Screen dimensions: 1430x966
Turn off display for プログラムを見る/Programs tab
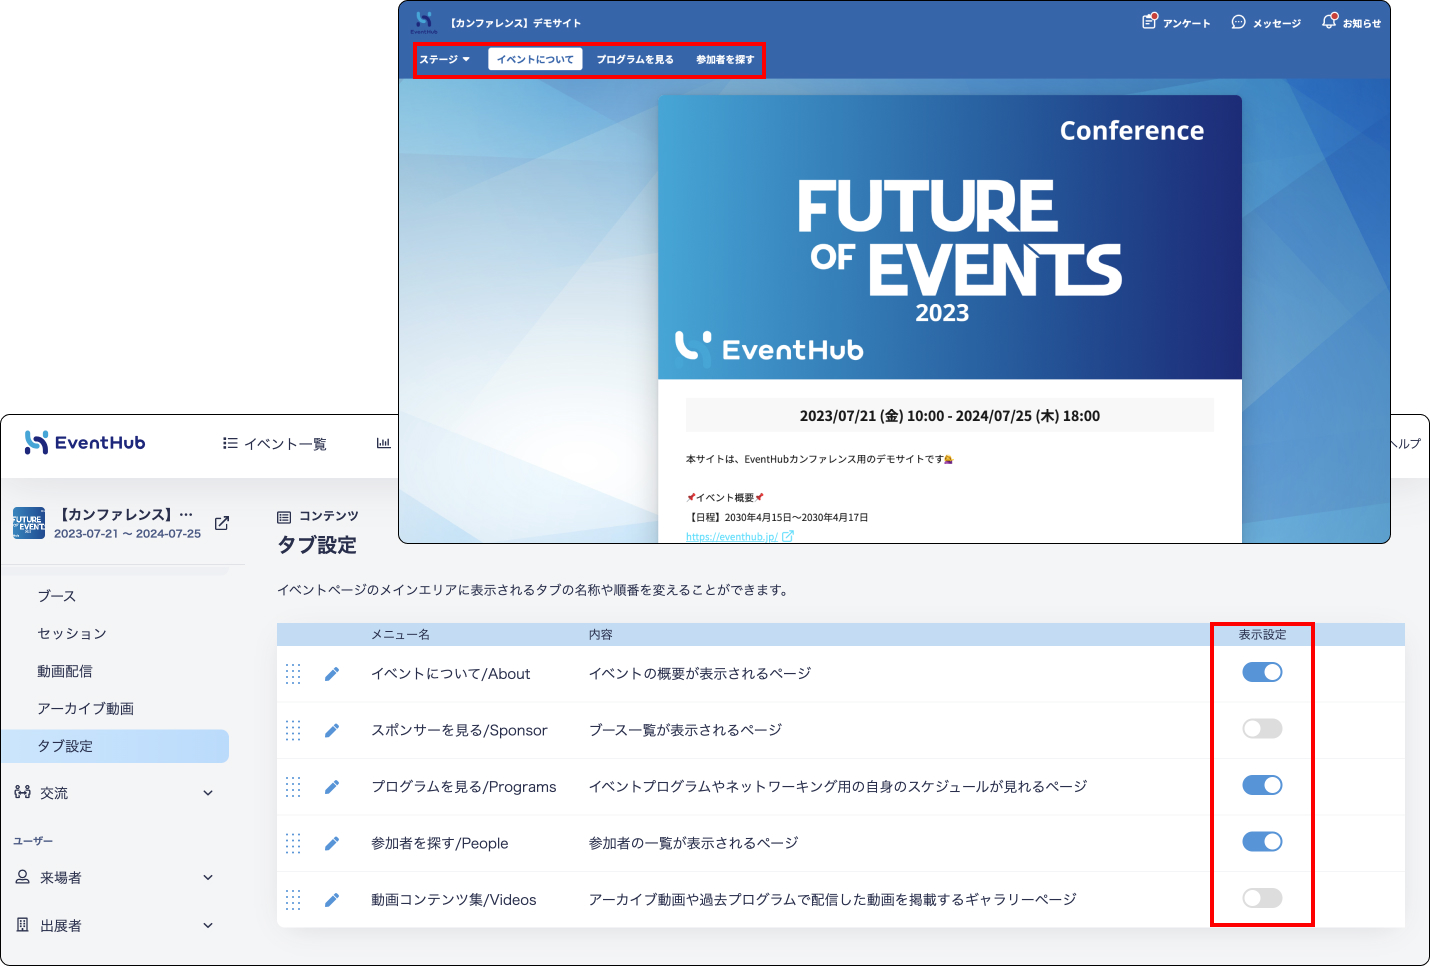(x=1262, y=785)
